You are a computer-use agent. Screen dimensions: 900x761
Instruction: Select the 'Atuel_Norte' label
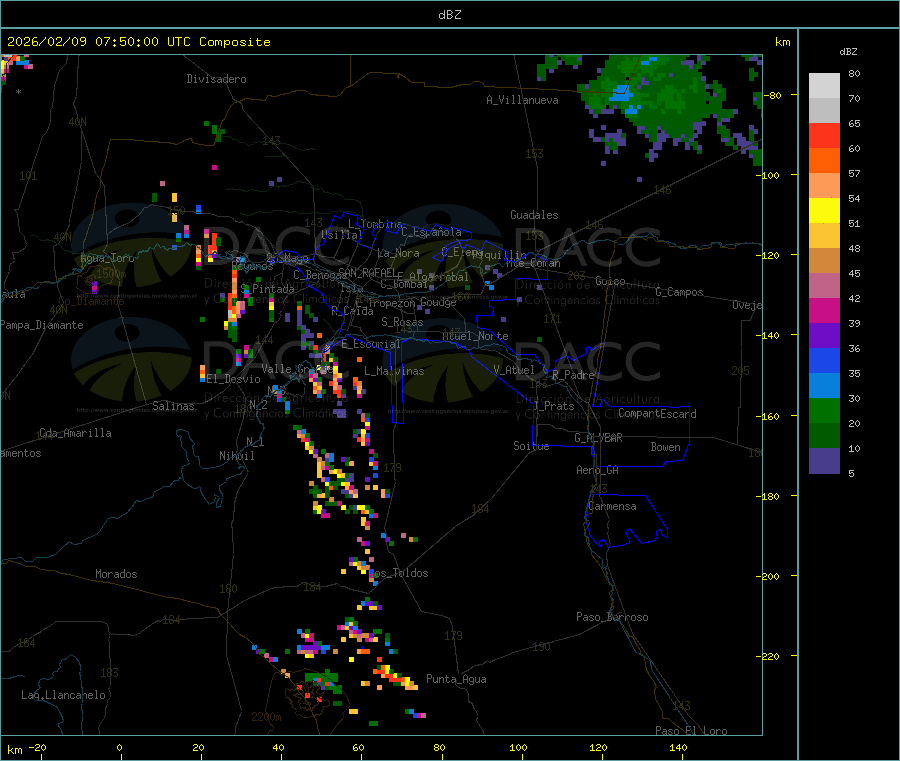(x=475, y=336)
